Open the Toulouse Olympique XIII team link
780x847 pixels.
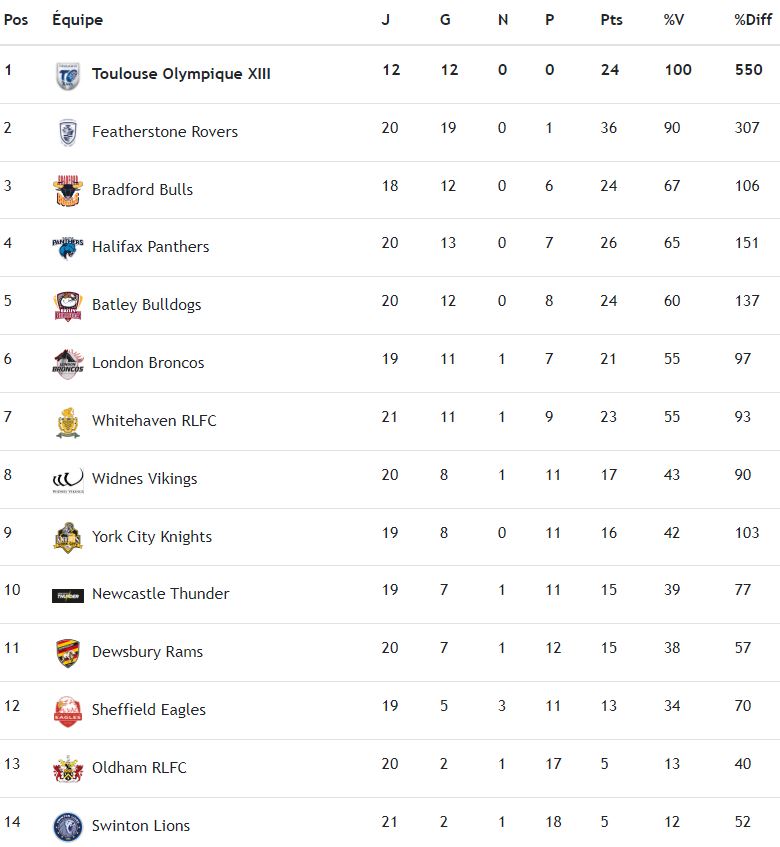click(181, 74)
